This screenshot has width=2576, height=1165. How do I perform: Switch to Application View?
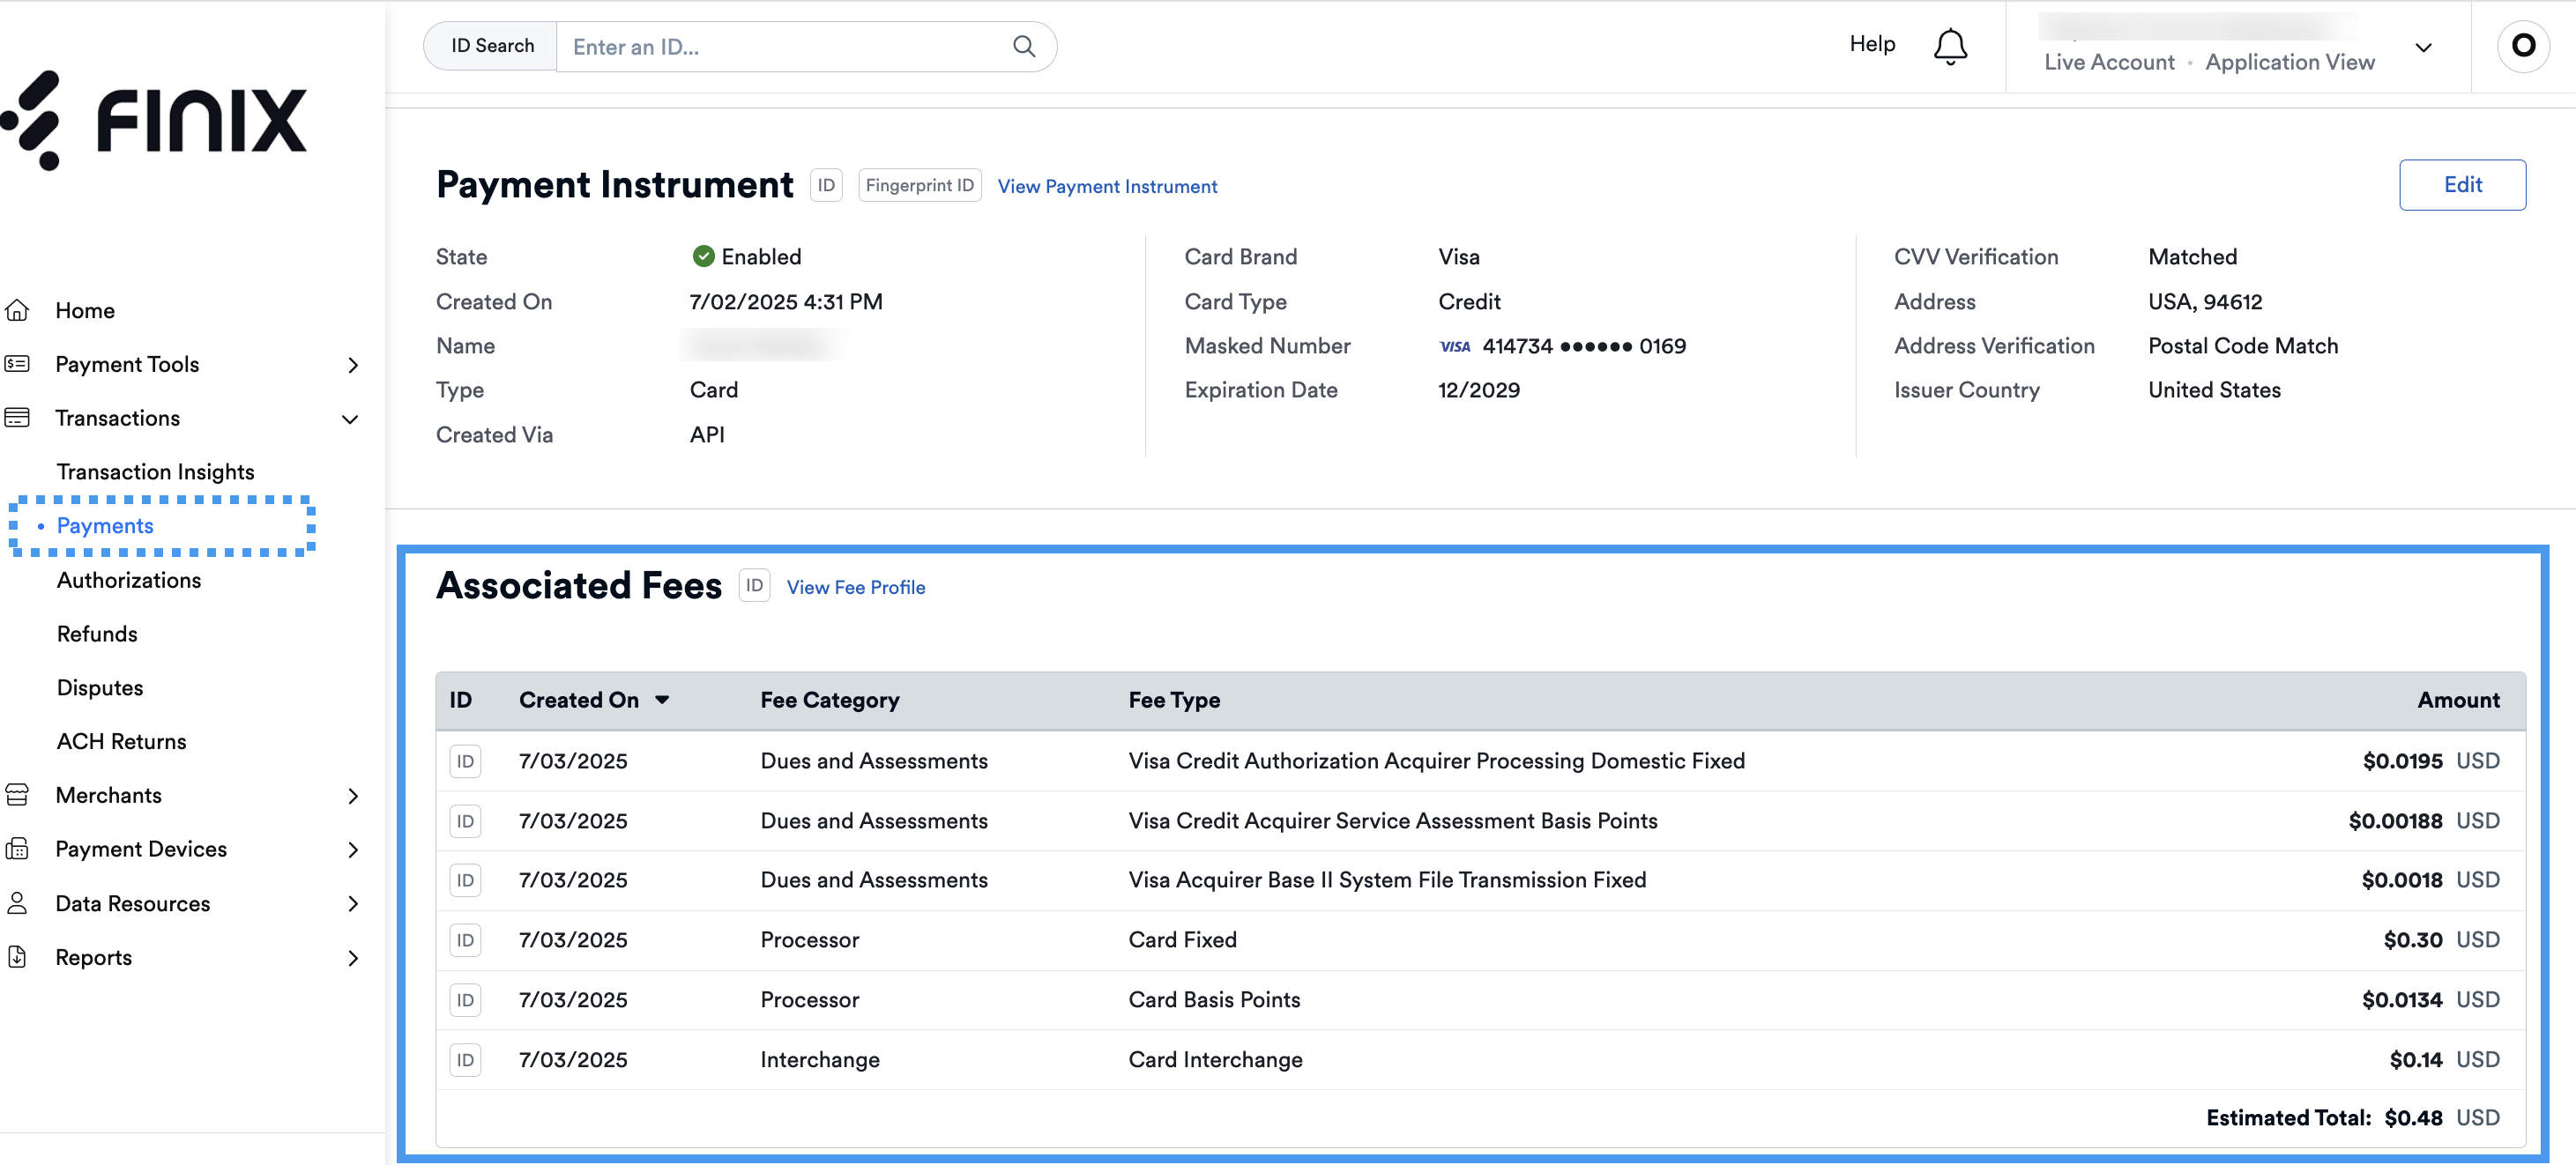pos(2290,62)
